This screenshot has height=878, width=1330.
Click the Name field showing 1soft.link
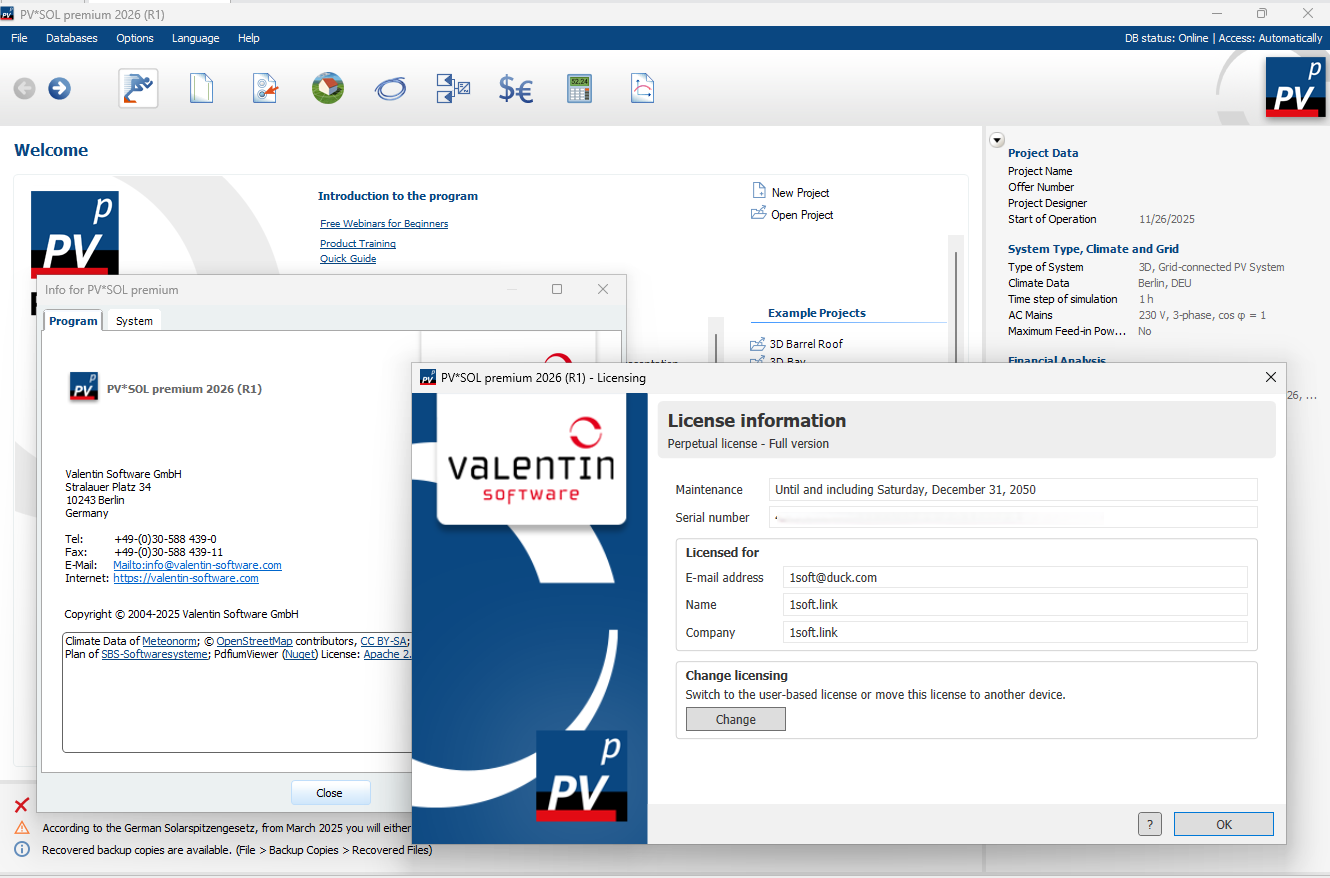click(x=1015, y=605)
